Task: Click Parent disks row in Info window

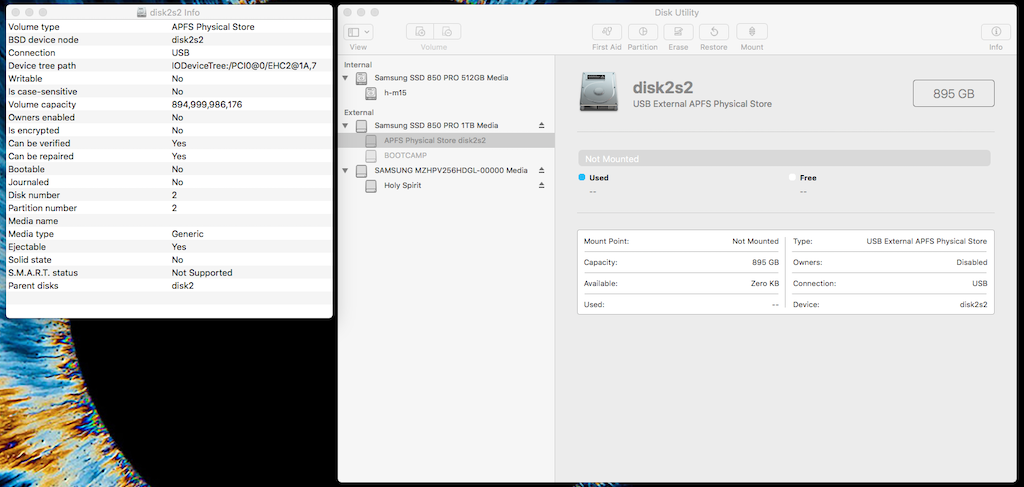Action: [x=169, y=286]
